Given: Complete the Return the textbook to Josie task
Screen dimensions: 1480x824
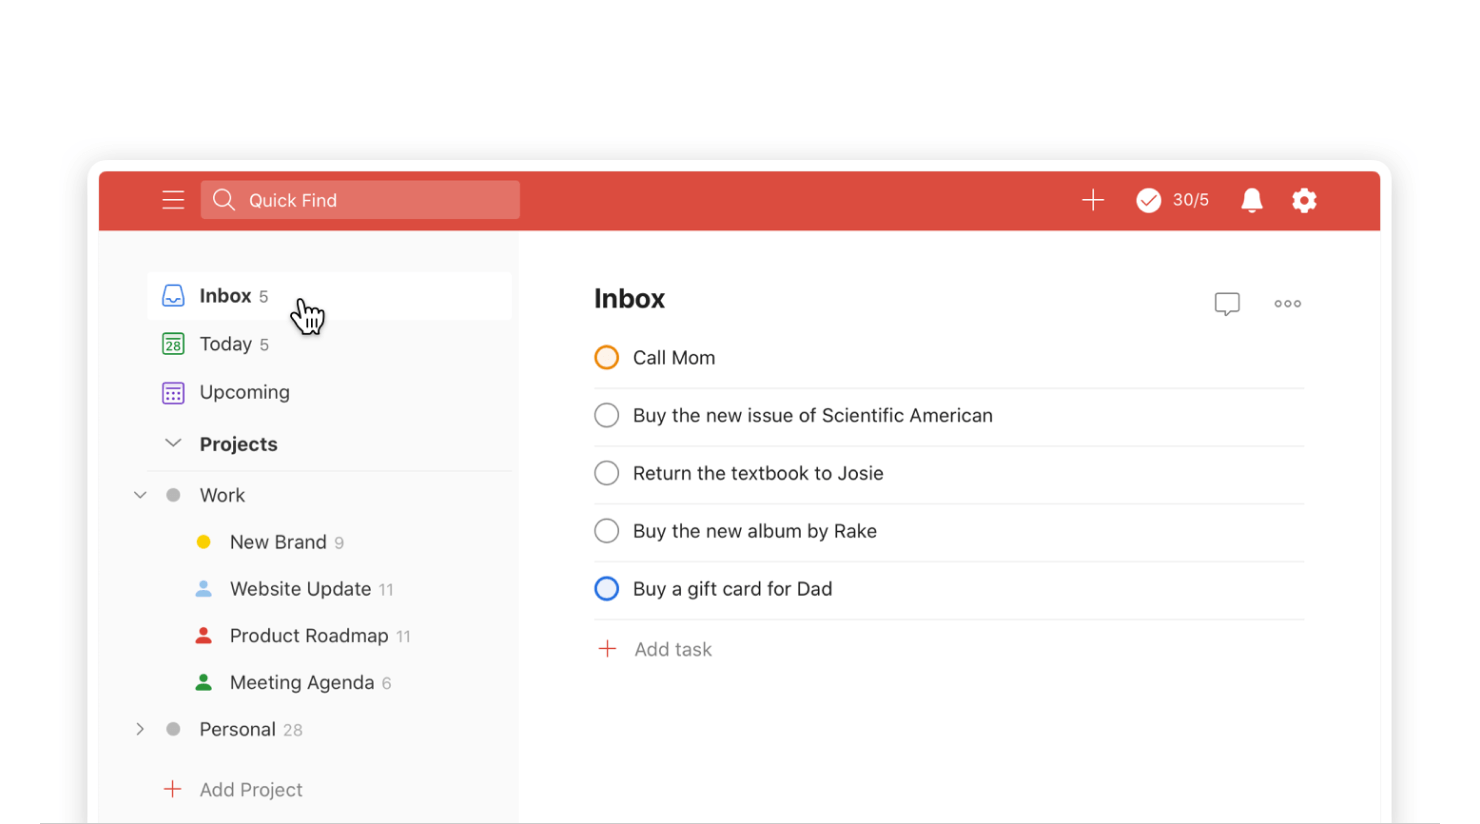Looking at the screenshot, I should pyautogui.click(x=607, y=473).
